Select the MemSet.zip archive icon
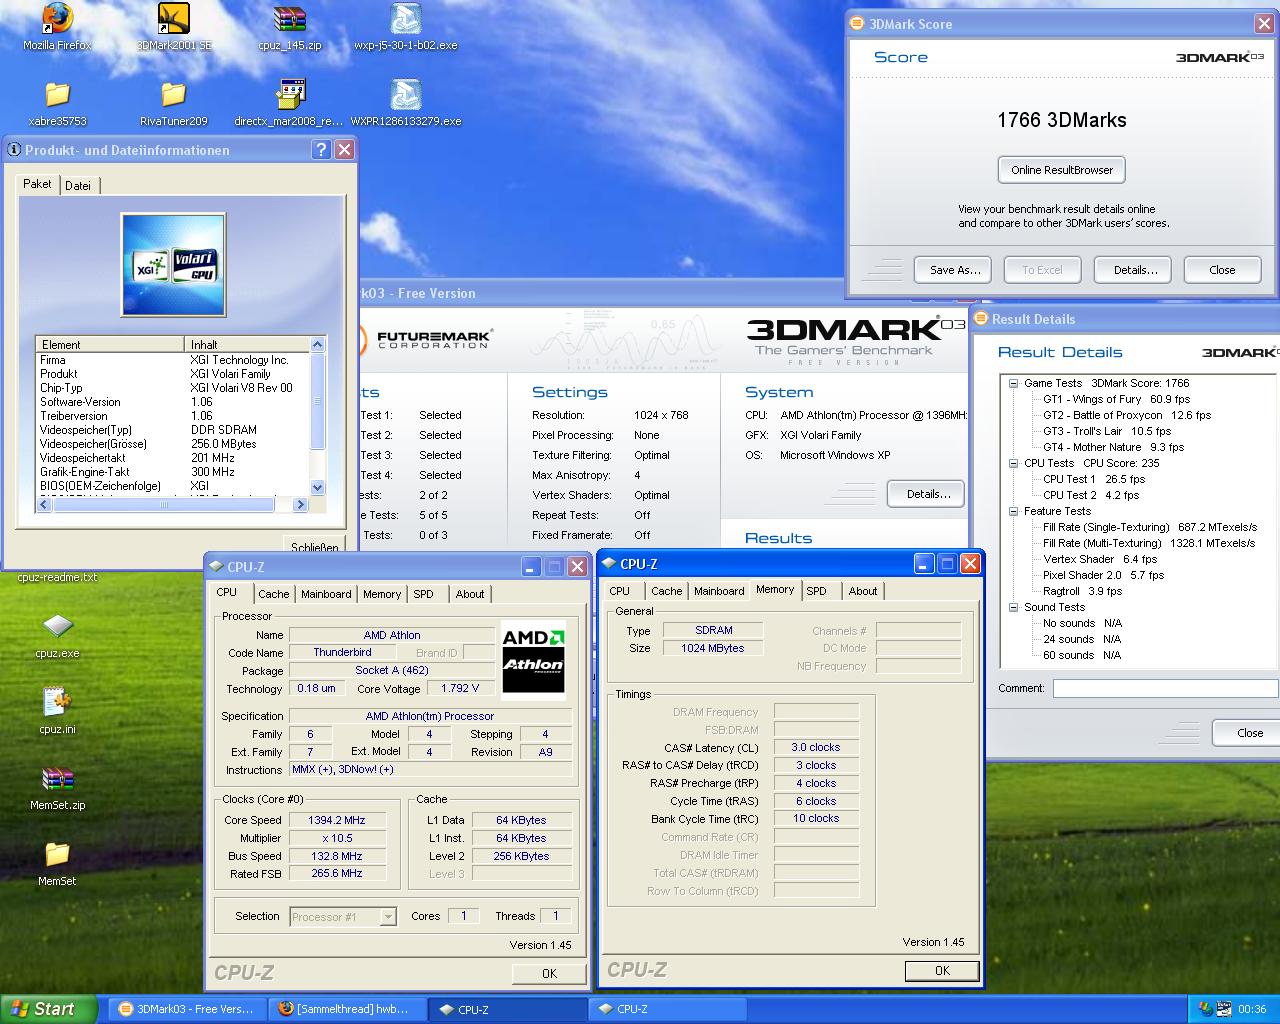 57,779
